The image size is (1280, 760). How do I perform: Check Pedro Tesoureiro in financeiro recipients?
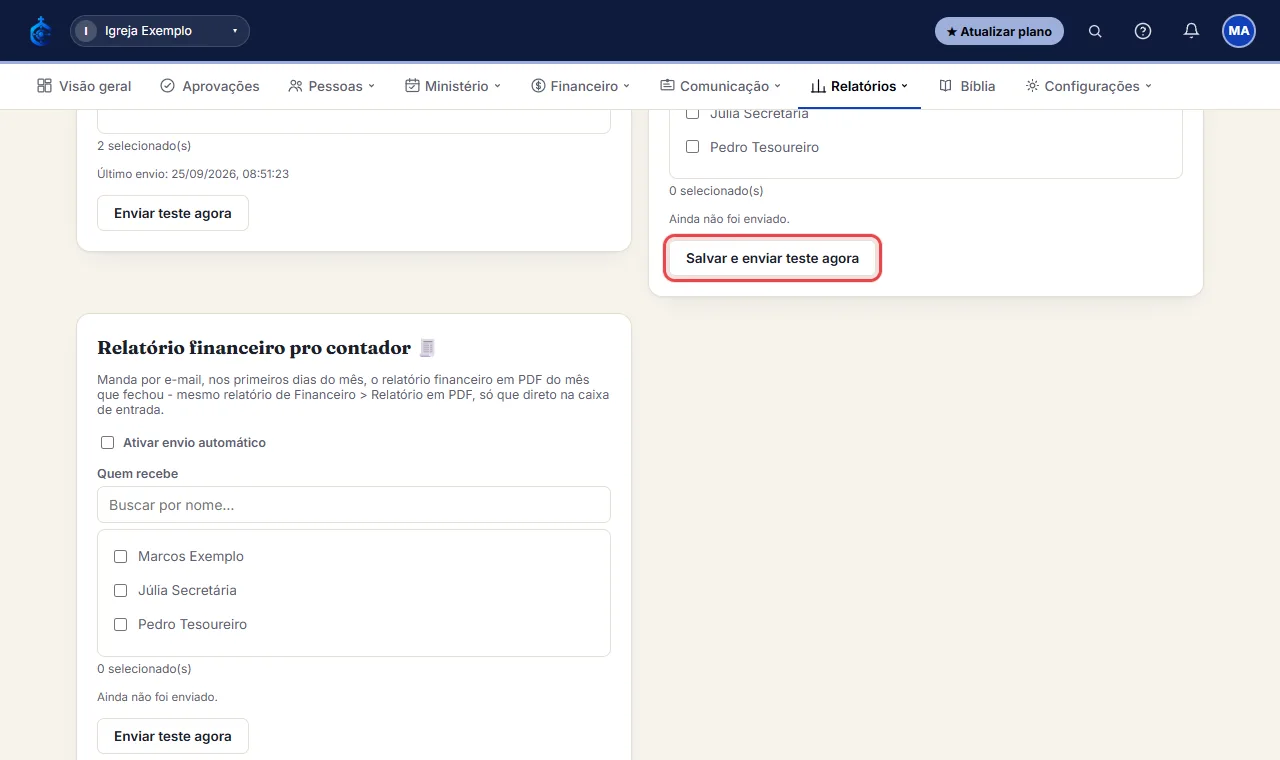[121, 624]
